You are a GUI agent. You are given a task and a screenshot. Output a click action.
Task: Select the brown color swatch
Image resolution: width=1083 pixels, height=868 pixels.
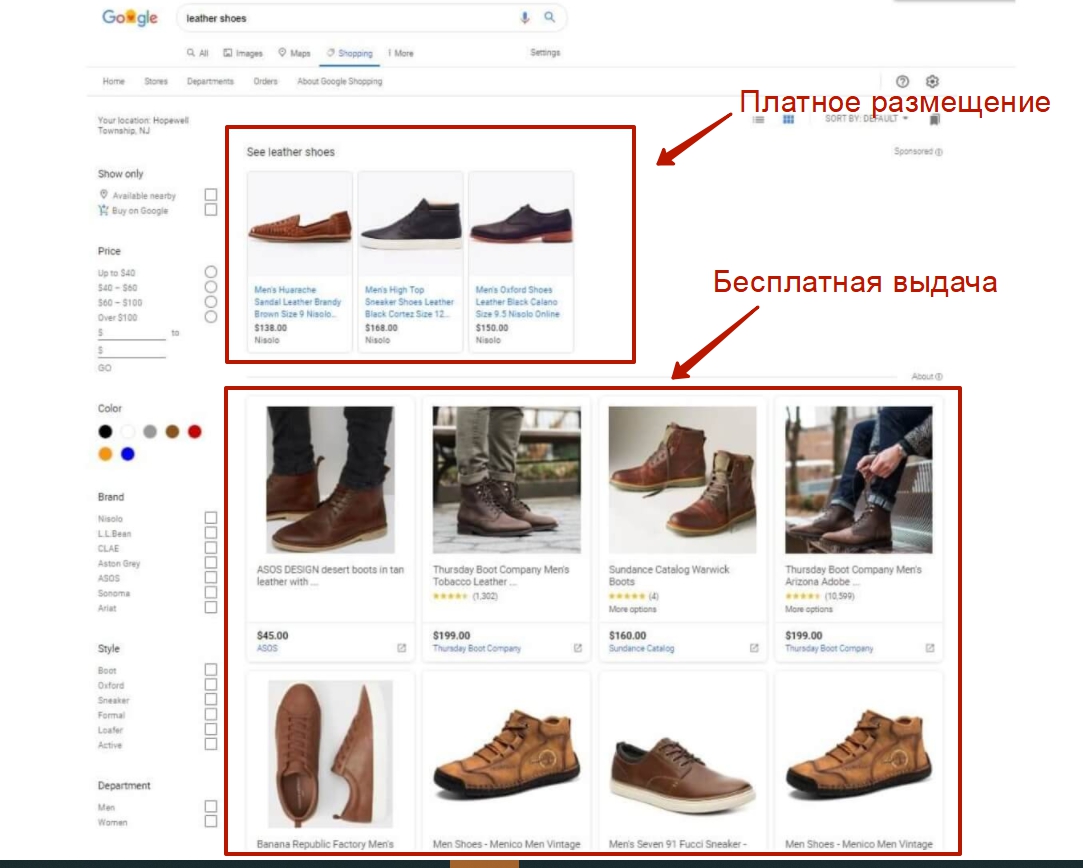(x=173, y=432)
